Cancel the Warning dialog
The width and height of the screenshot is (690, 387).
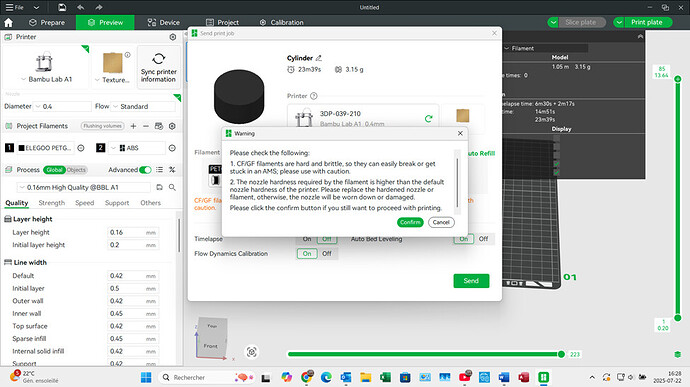click(441, 222)
